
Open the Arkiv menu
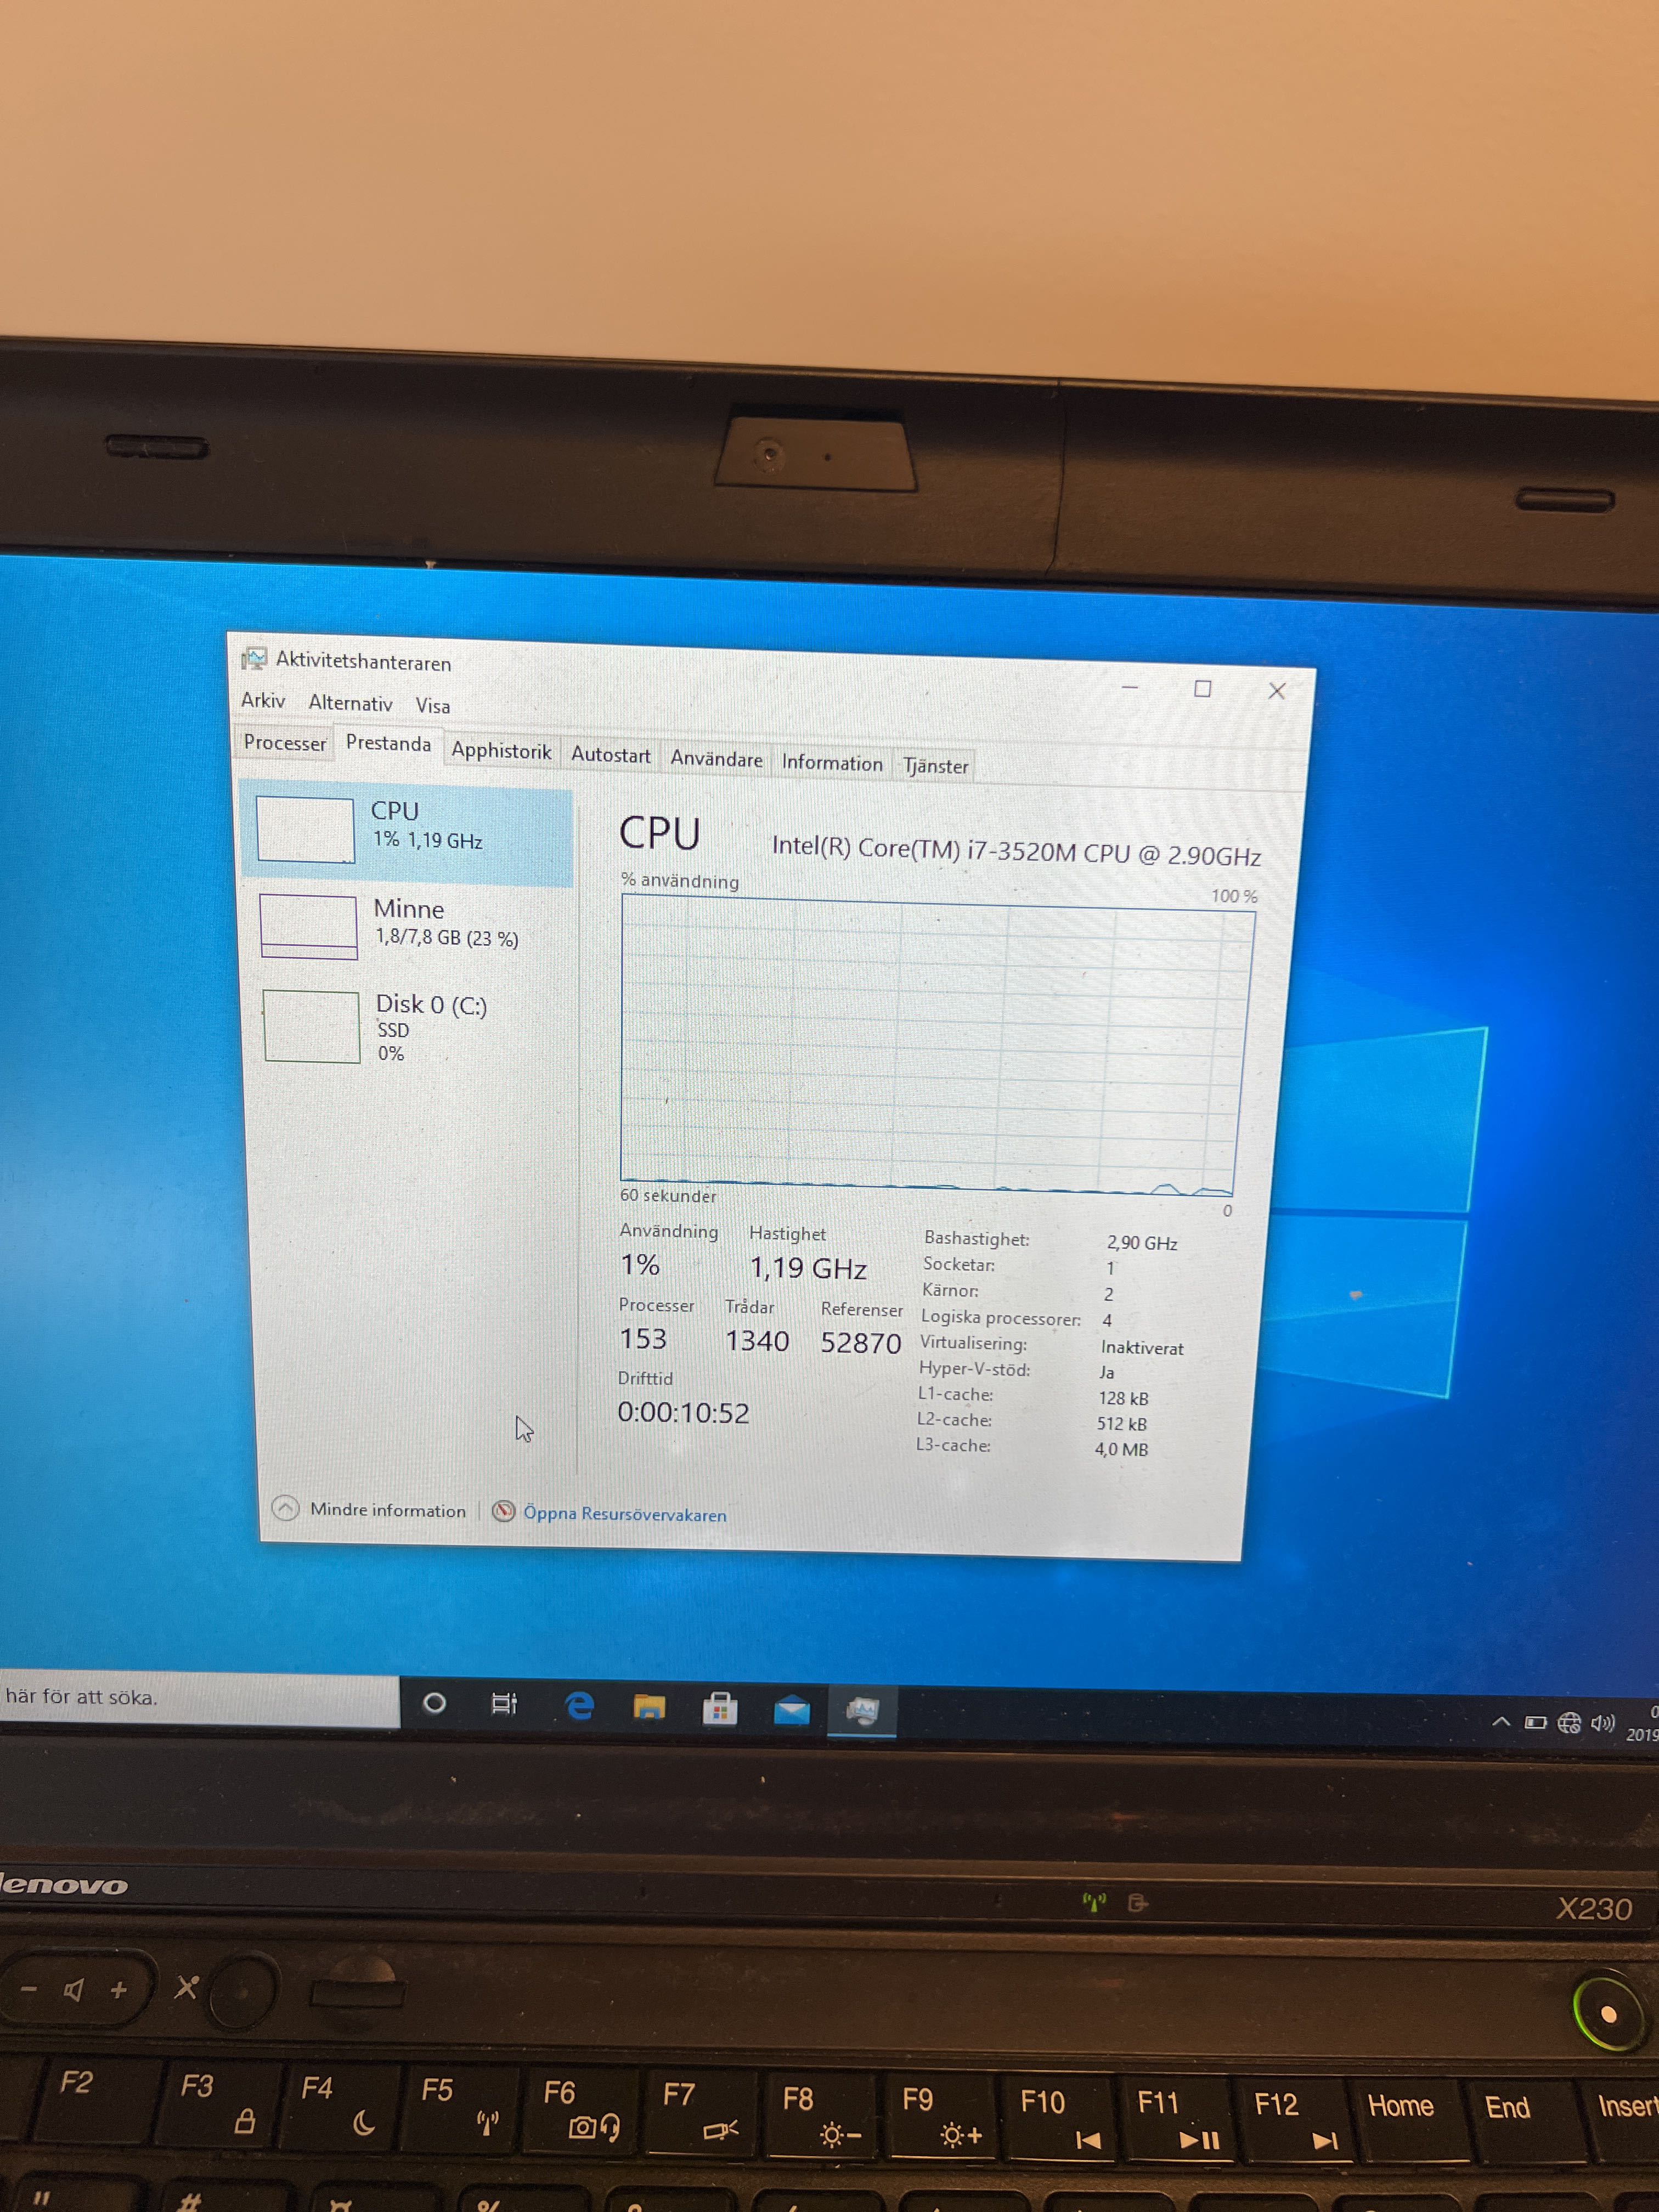263,700
